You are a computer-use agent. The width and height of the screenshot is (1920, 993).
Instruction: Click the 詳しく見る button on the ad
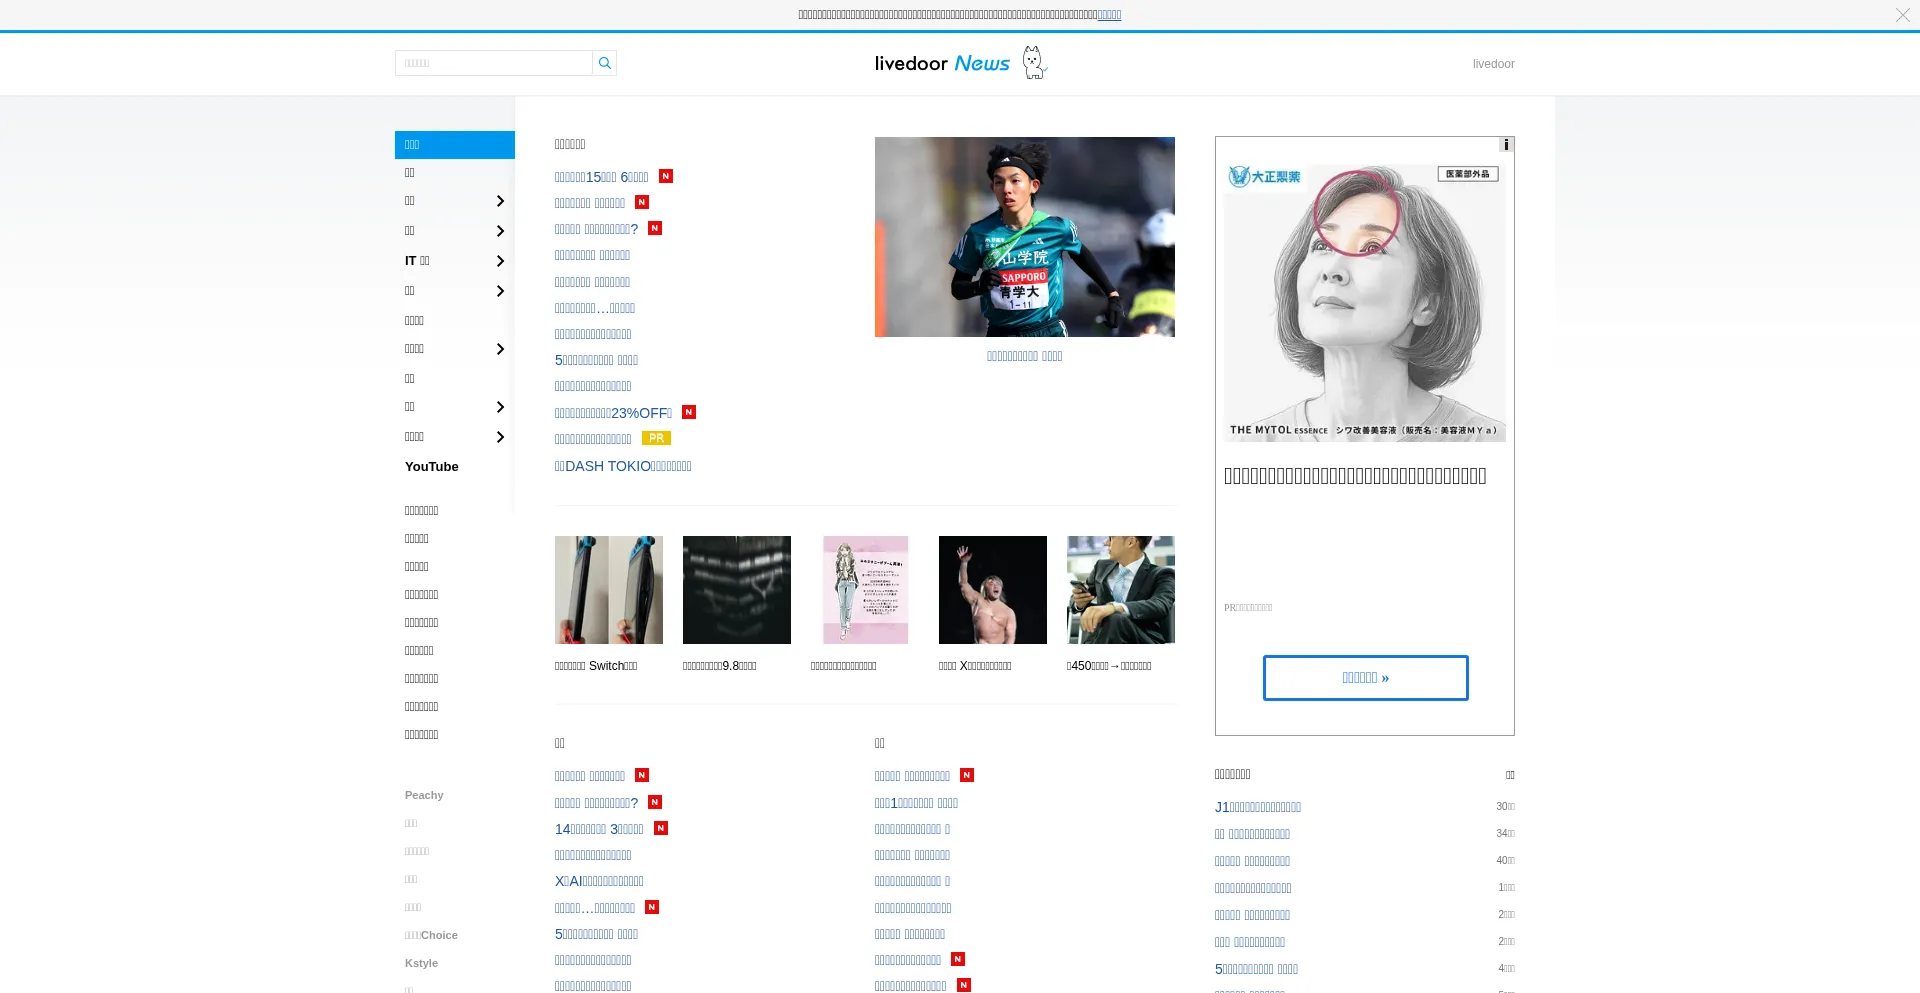[x=1365, y=677]
